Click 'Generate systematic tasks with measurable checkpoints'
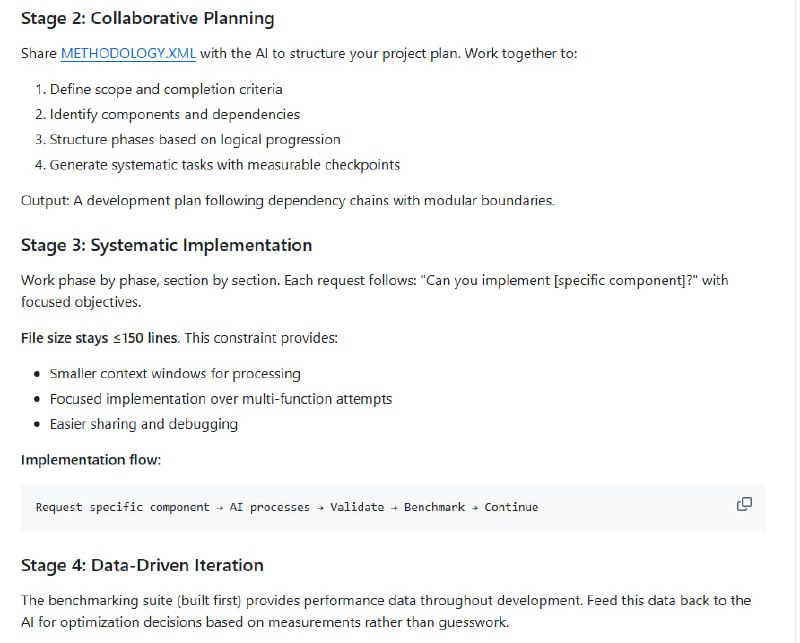Image resolution: width=800 pixels, height=643 pixels. point(224,164)
